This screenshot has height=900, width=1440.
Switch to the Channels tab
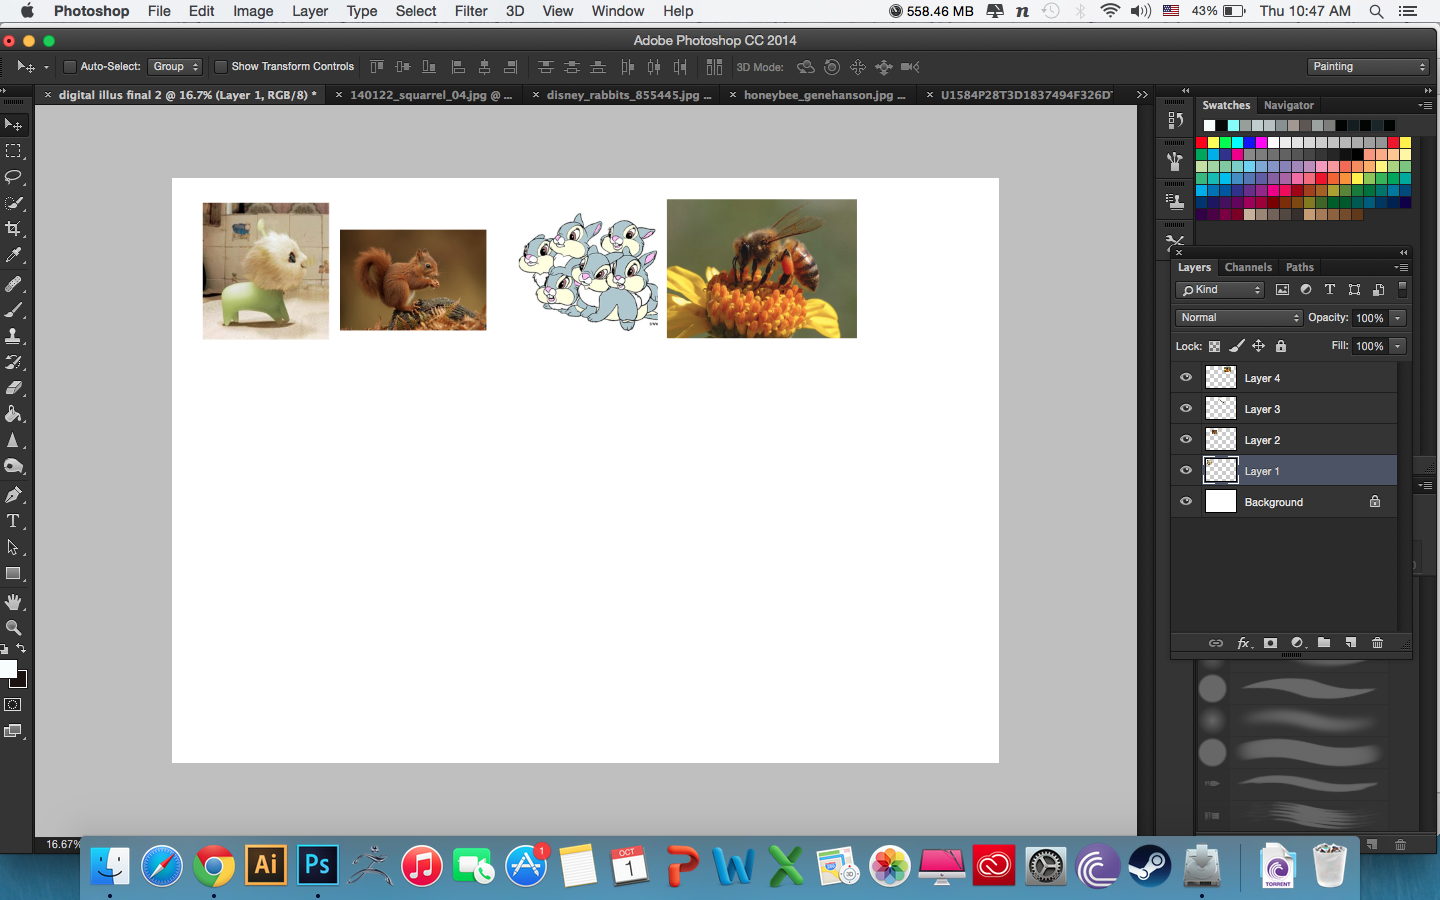1248,267
